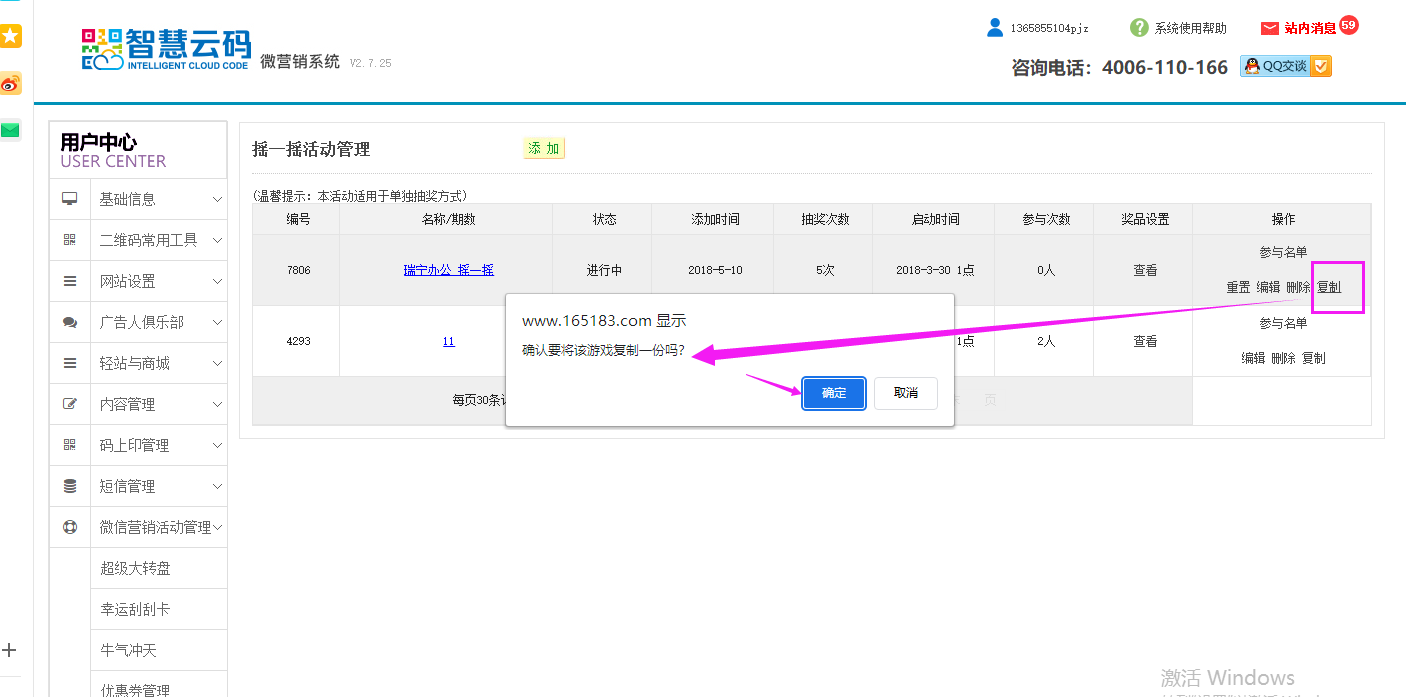Open the Weibo sidebar icon
Viewport: 1406px width, 697px height.
click(x=10, y=84)
